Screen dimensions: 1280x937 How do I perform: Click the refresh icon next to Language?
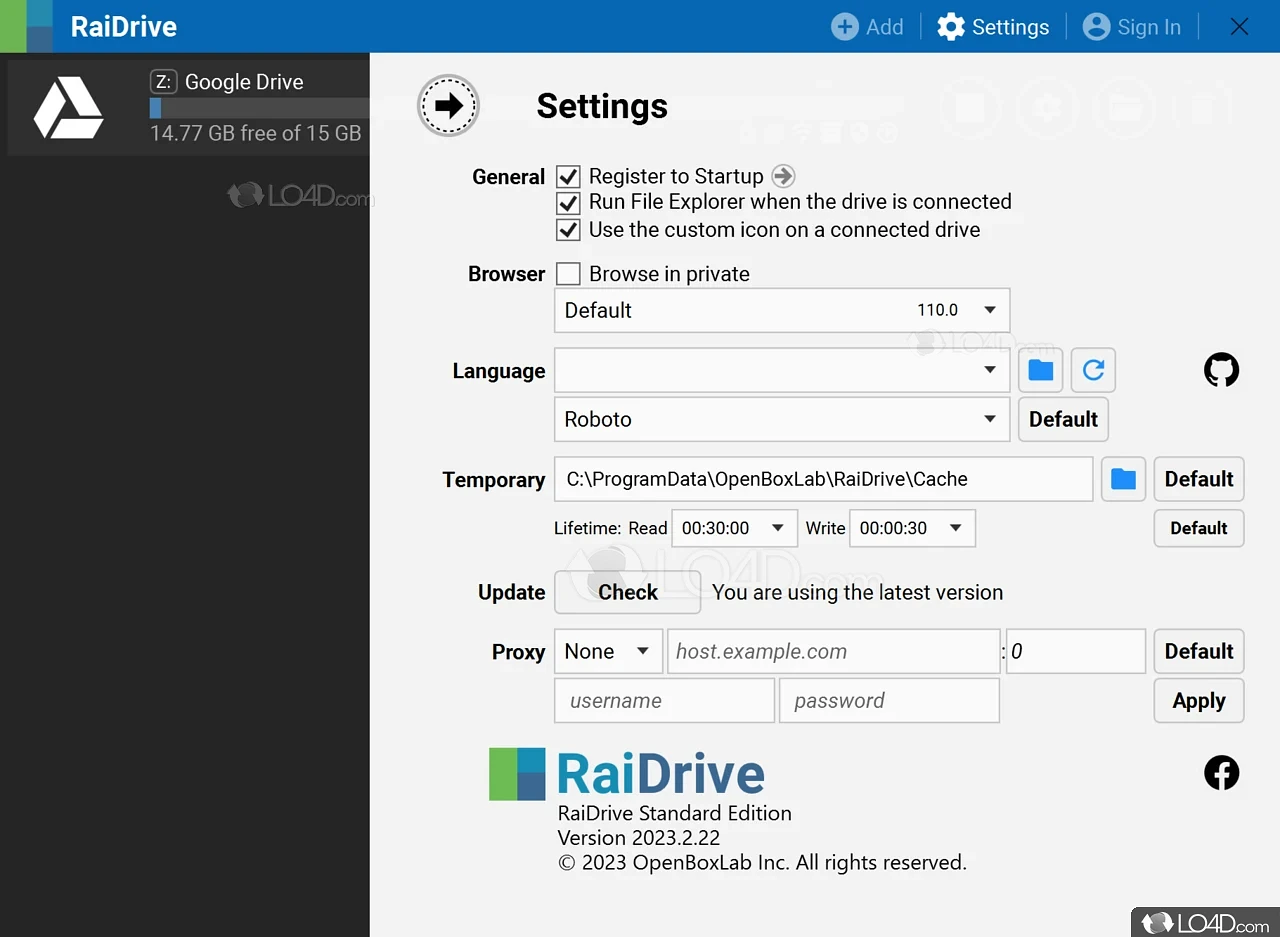point(1093,370)
